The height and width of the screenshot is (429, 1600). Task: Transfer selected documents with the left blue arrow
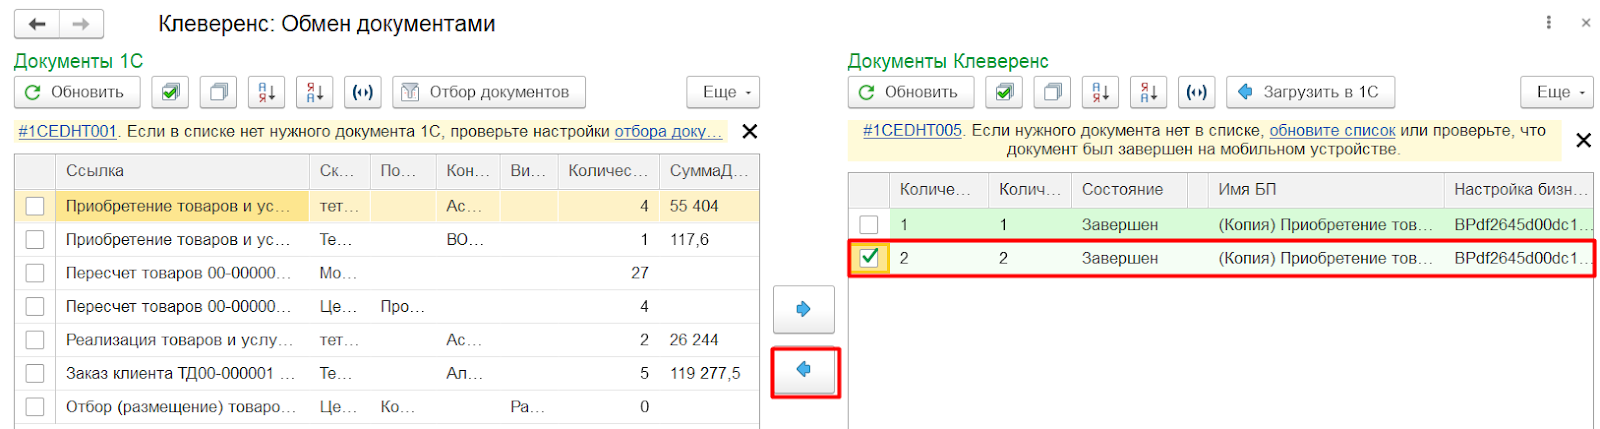click(x=804, y=370)
